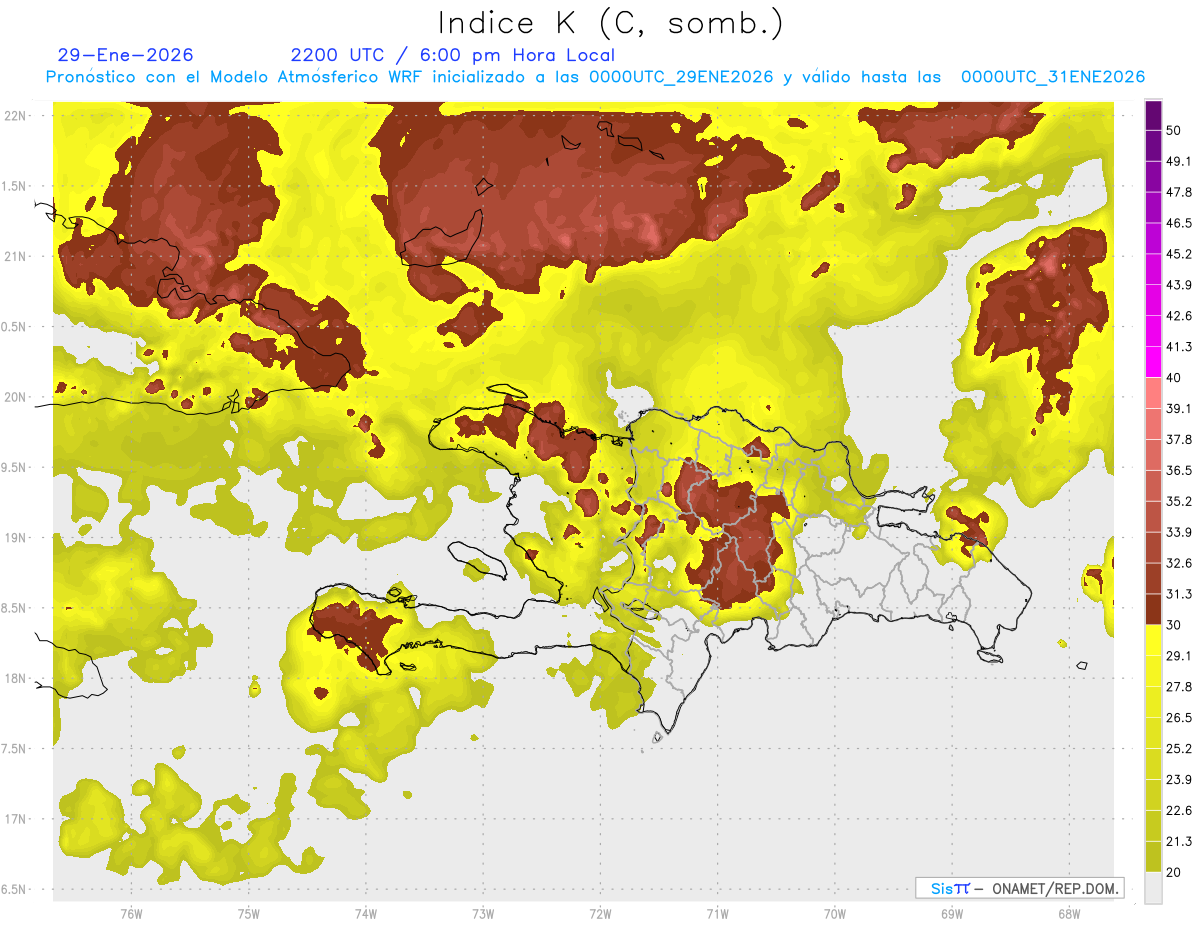Click the bright yellow swatch between 29.1 and 30
This screenshot has height=927, width=1200.
pos(1153,640)
